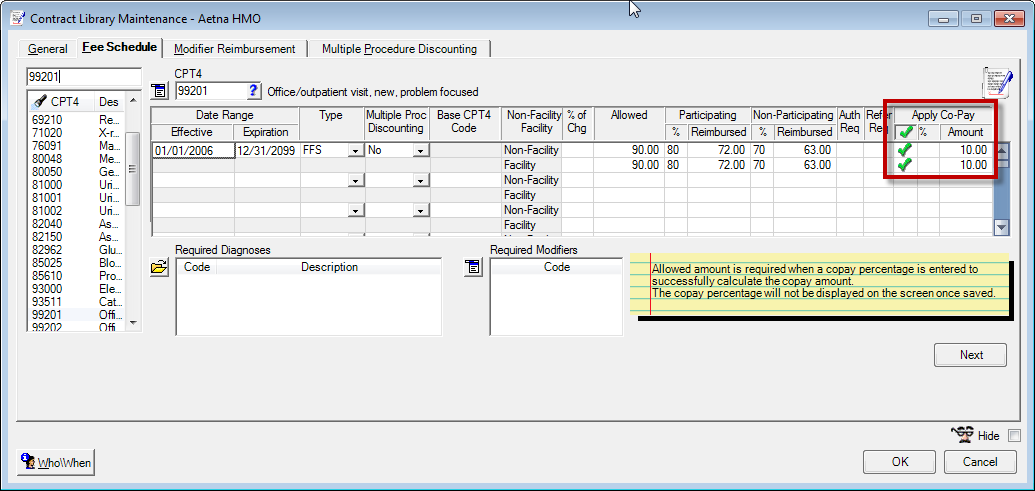Click the blue question mark CPT4 help icon

[x=253, y=90]
